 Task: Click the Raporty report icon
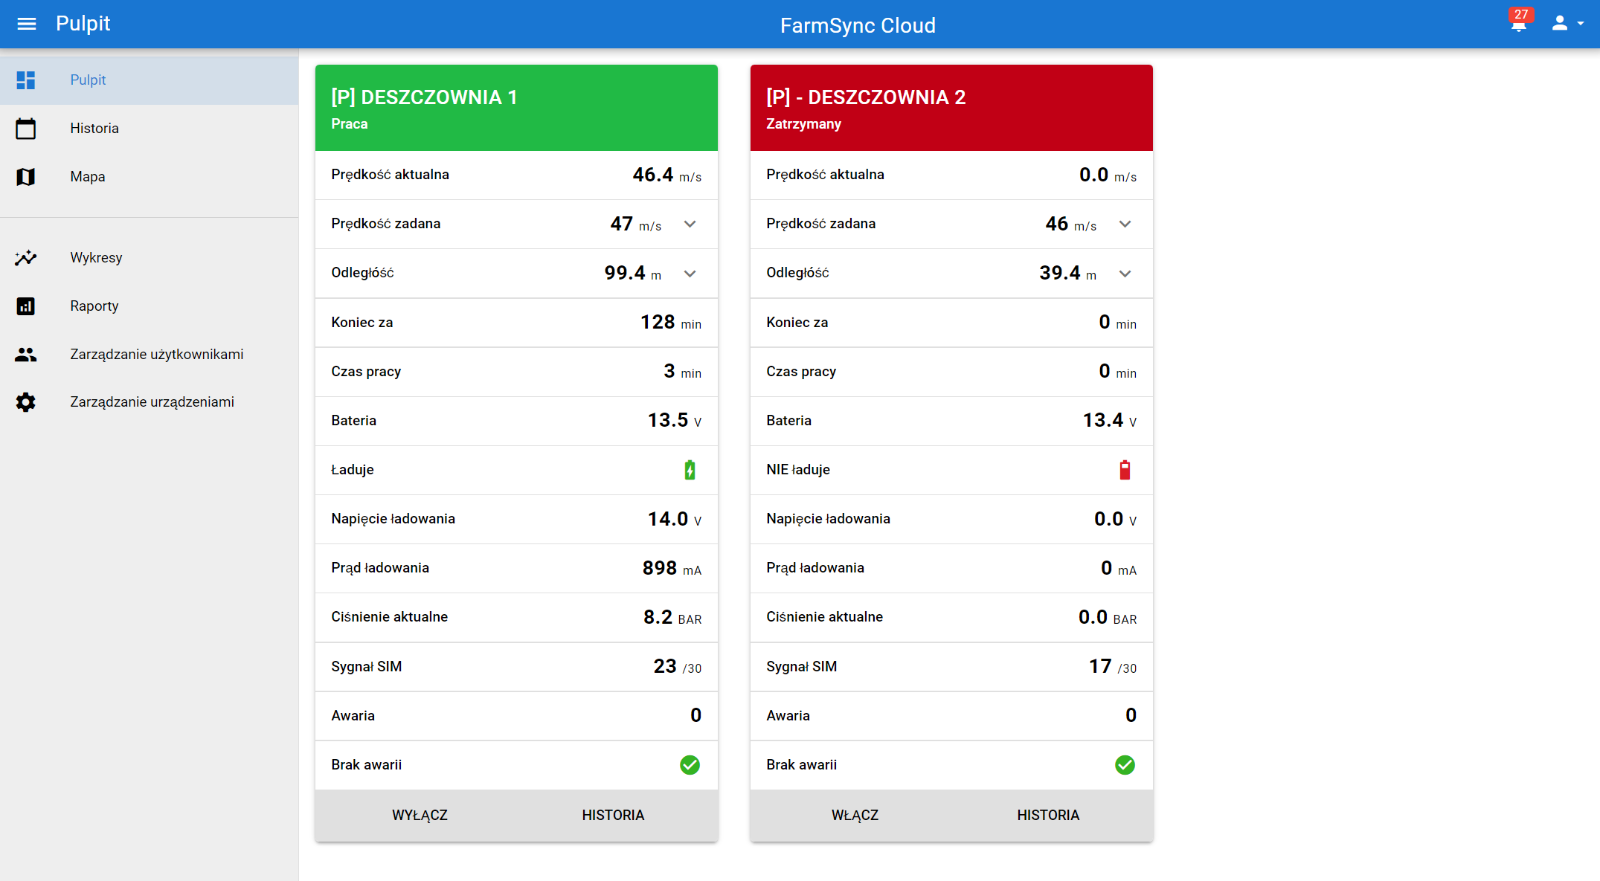26,306
